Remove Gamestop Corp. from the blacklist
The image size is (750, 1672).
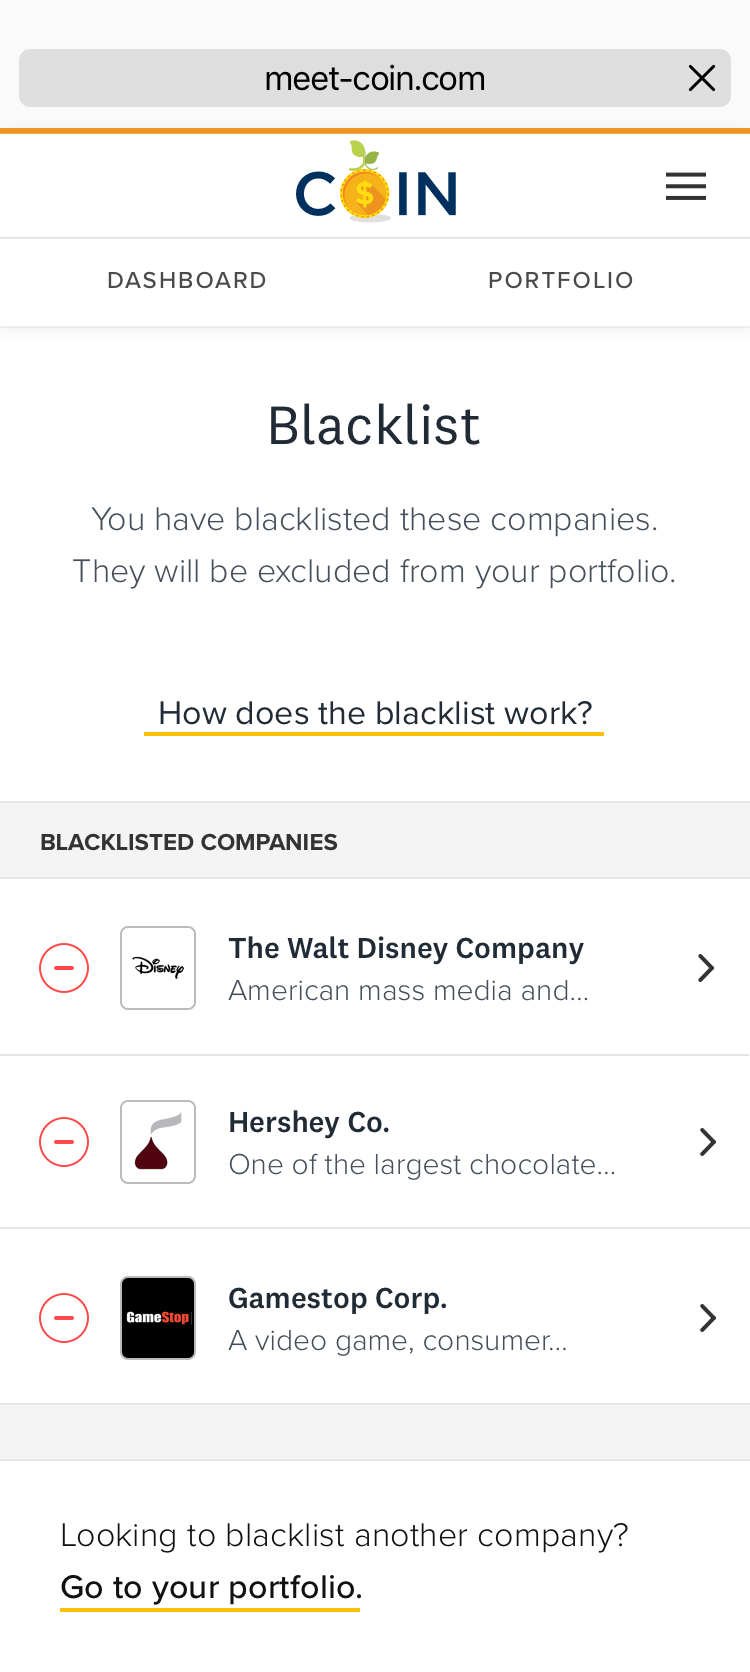pos(63,1317)
